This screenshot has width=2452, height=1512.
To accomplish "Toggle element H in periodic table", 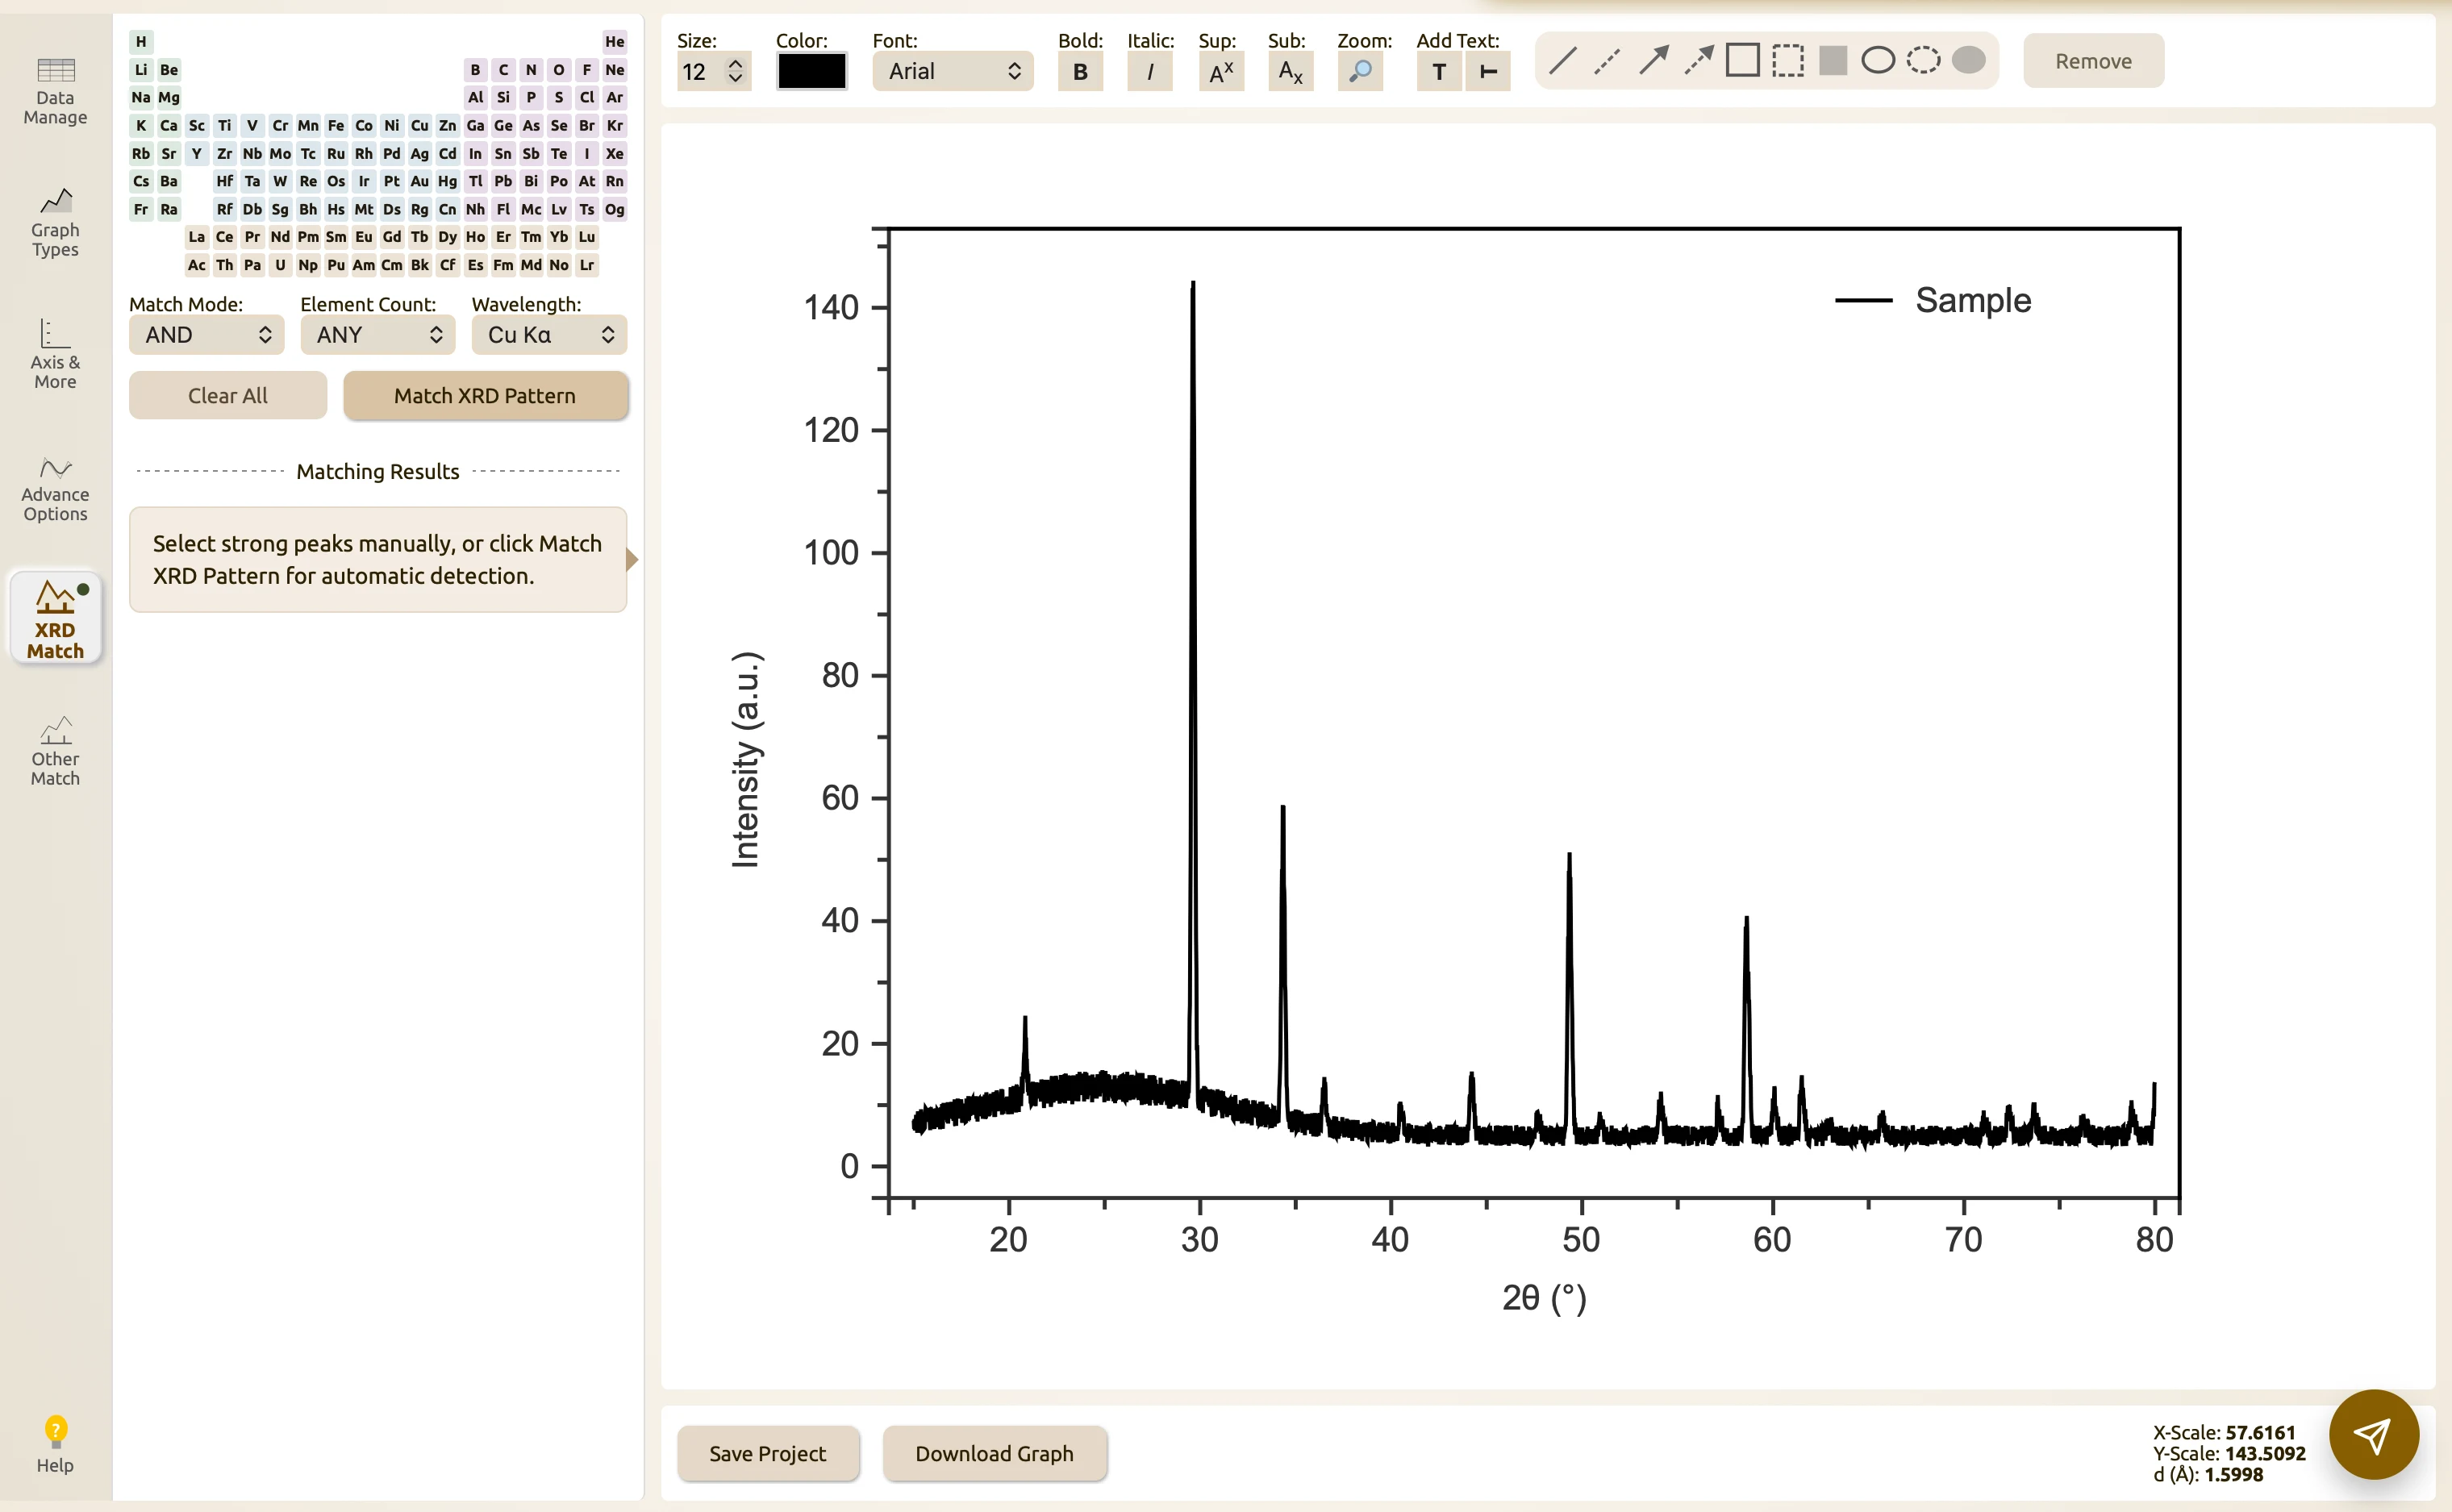I will point(141,42).
